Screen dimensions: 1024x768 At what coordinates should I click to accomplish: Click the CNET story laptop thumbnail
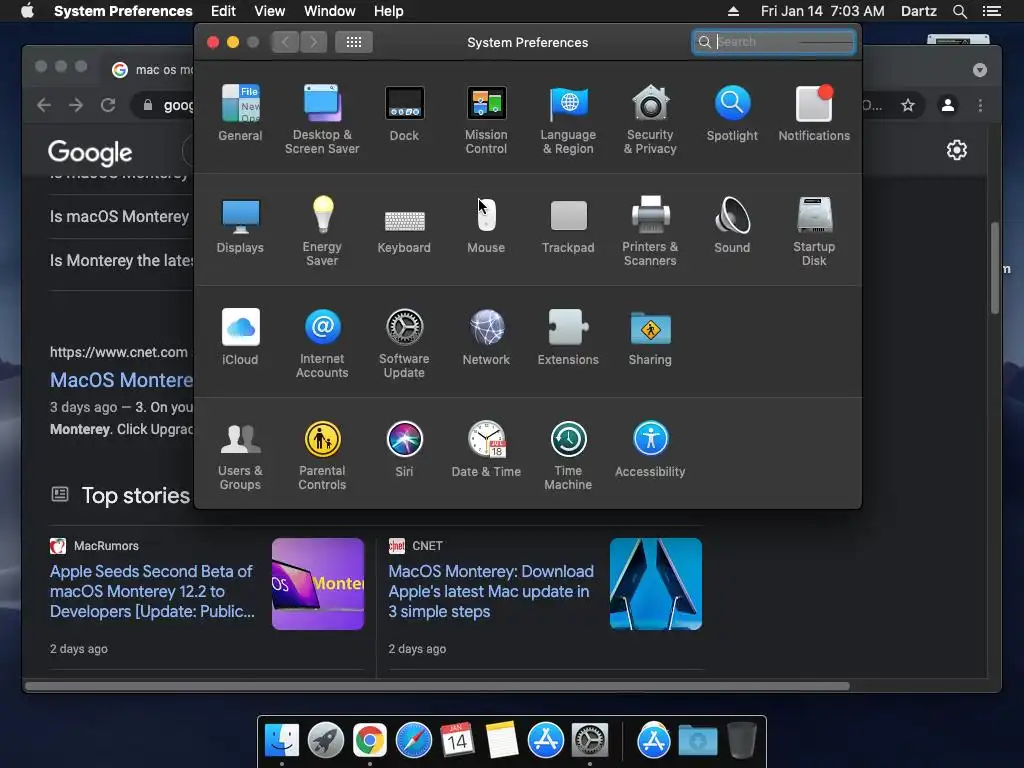pyautogui.click(x=656, y=584)
